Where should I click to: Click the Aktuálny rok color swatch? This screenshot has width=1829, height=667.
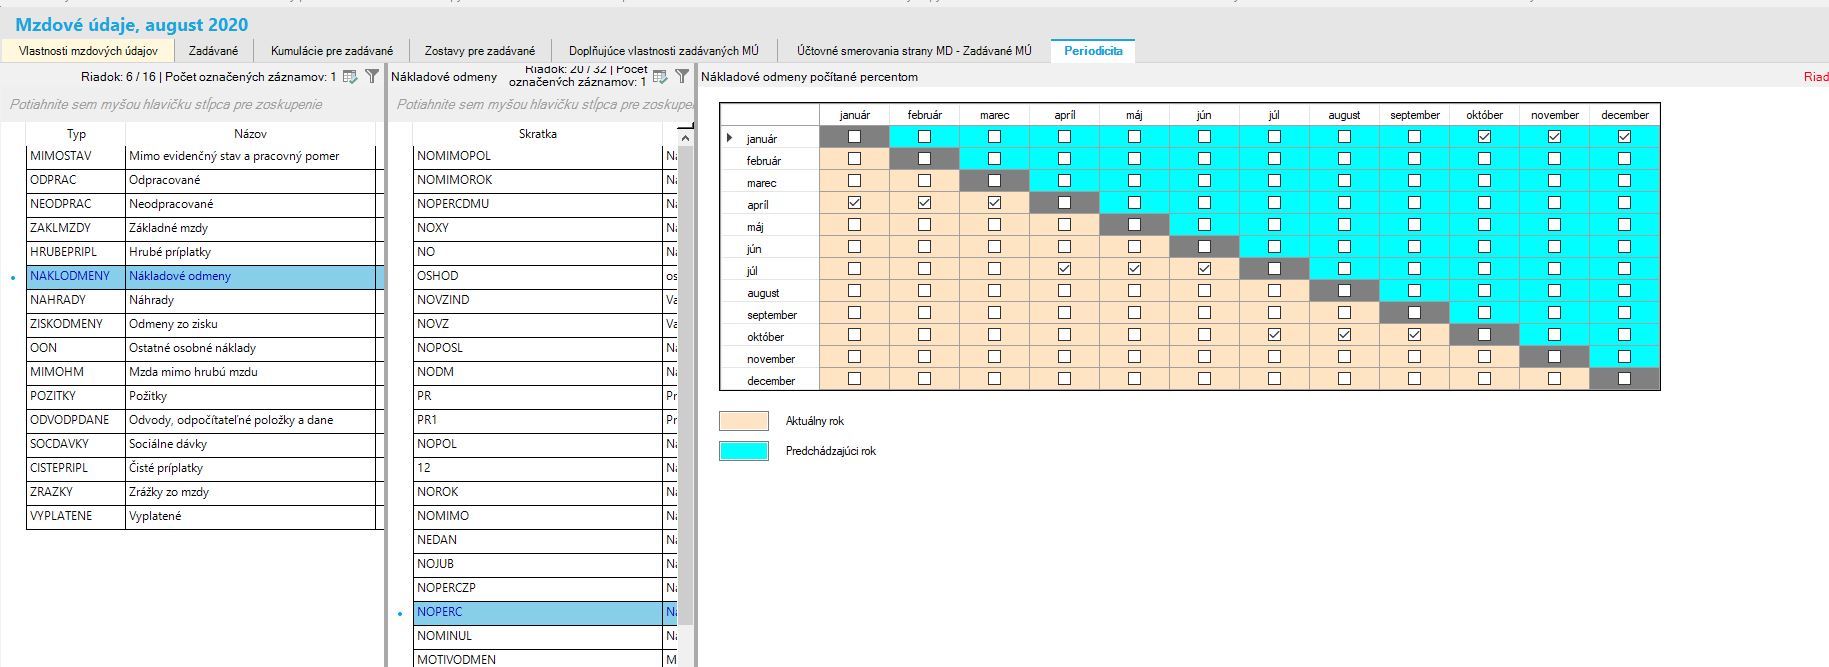(744, 421)
